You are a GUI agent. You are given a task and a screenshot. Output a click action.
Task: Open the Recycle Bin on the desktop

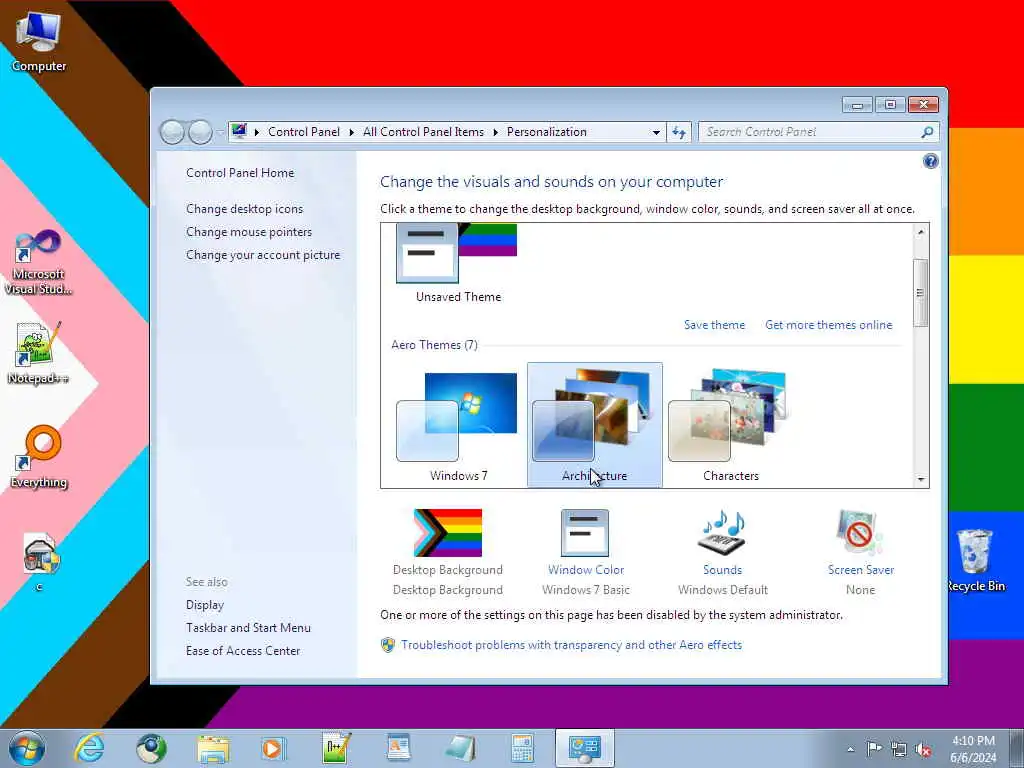click(x=976, y=560)
